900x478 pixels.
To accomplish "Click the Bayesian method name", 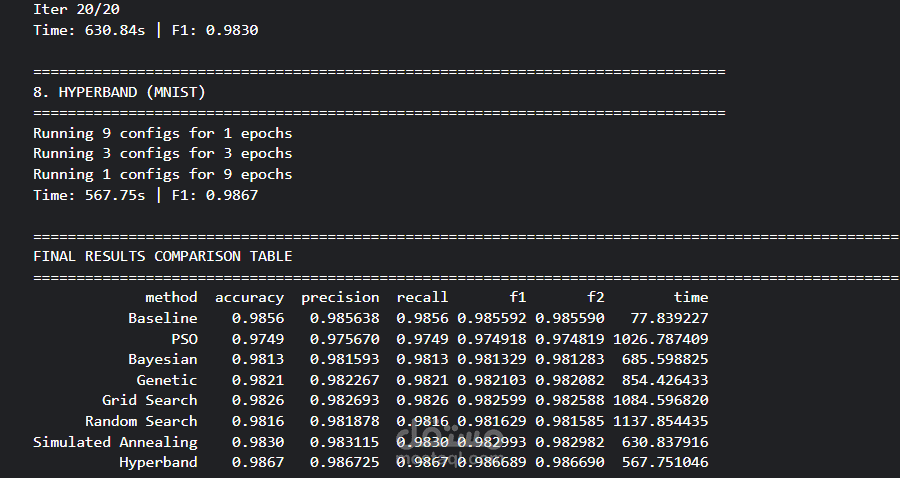I will (x=162, y=359).
